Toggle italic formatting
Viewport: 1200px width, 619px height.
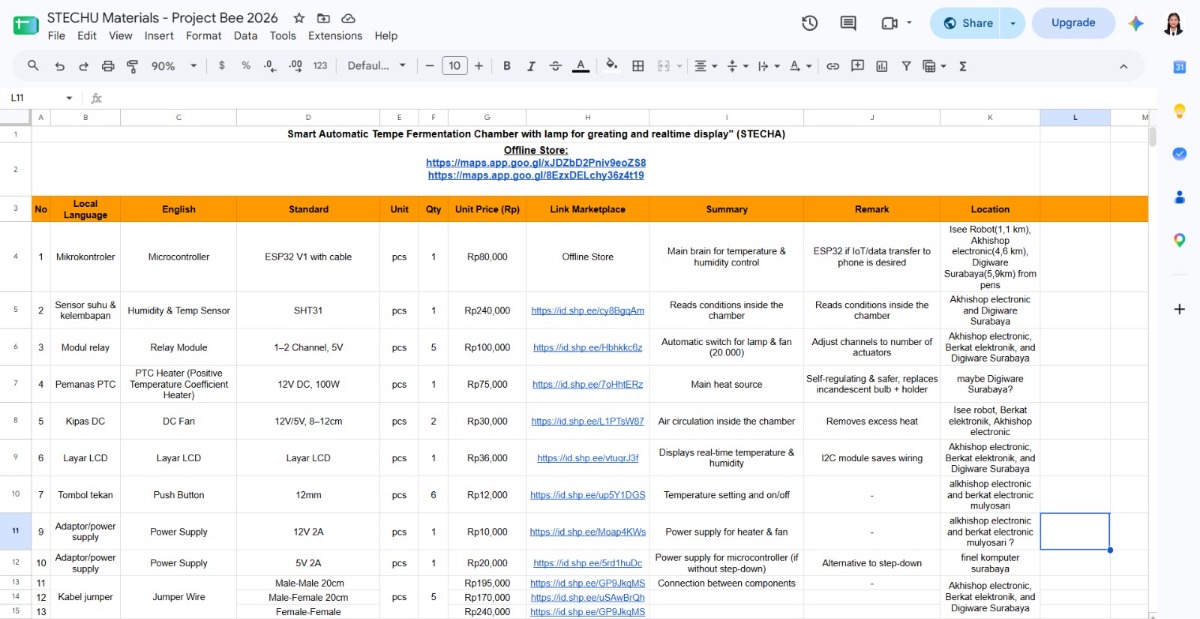point(531,66)
